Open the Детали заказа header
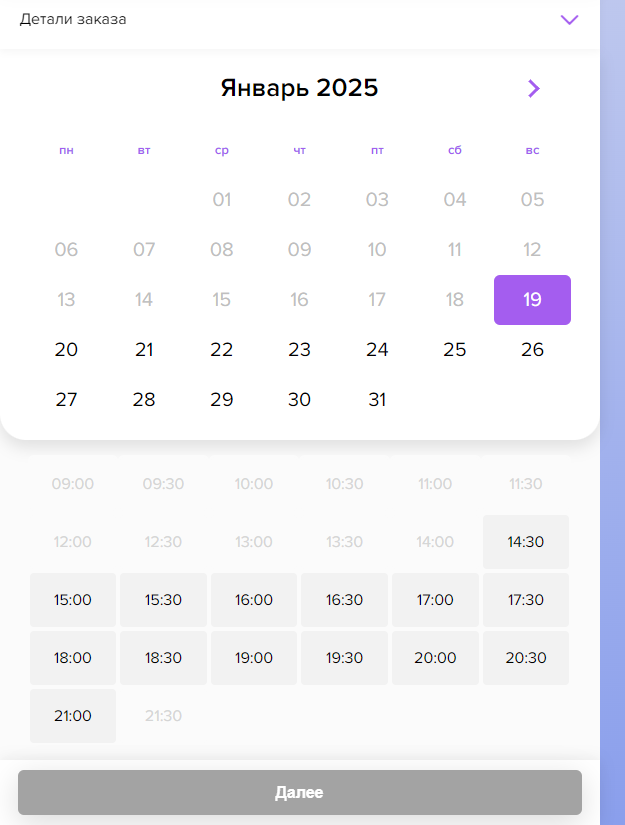The image size is (625, 825). (x=299, y=20)
